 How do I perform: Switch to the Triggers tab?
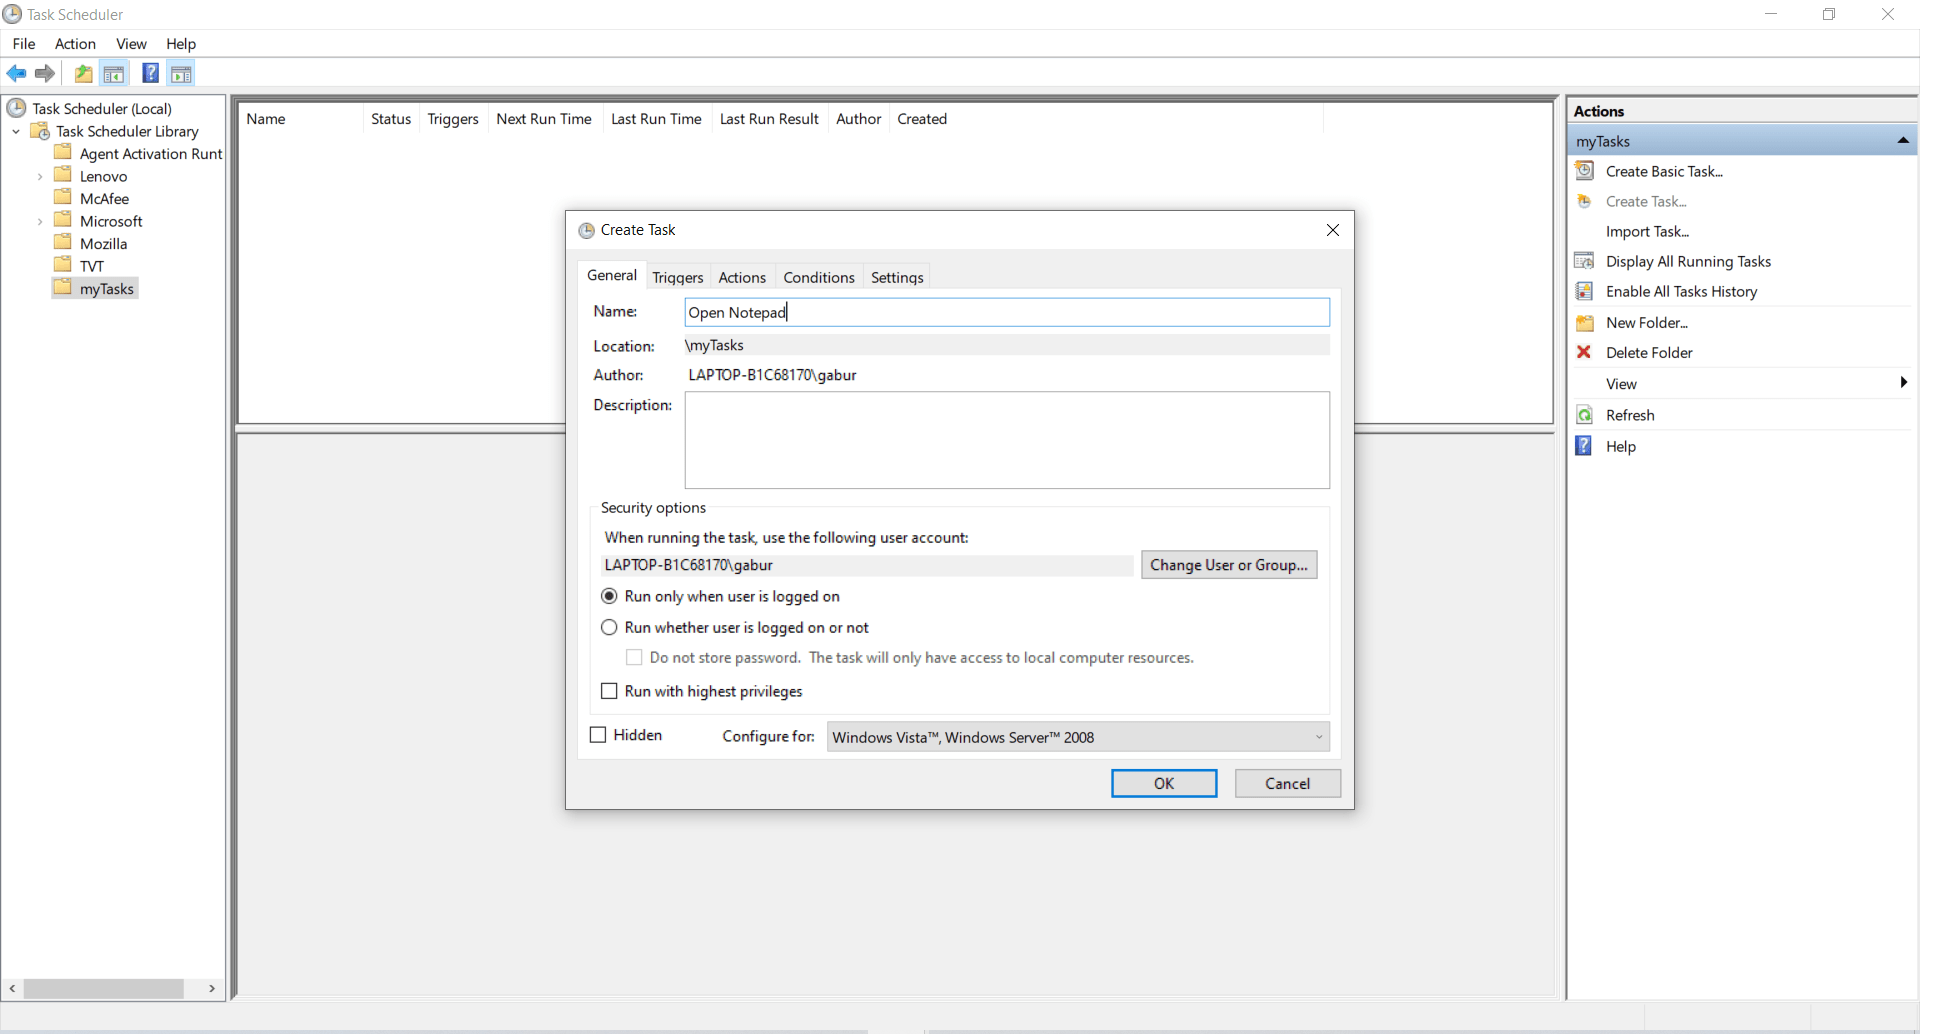pyautogui.click(x=678, y=277)
